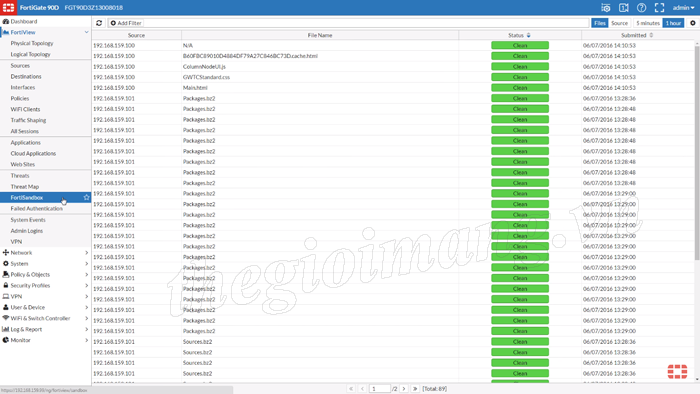This screenshot has width=700, height=394.
Task: Expand the WiFi & Switch Controller chevron
Action: coord(87,318)
